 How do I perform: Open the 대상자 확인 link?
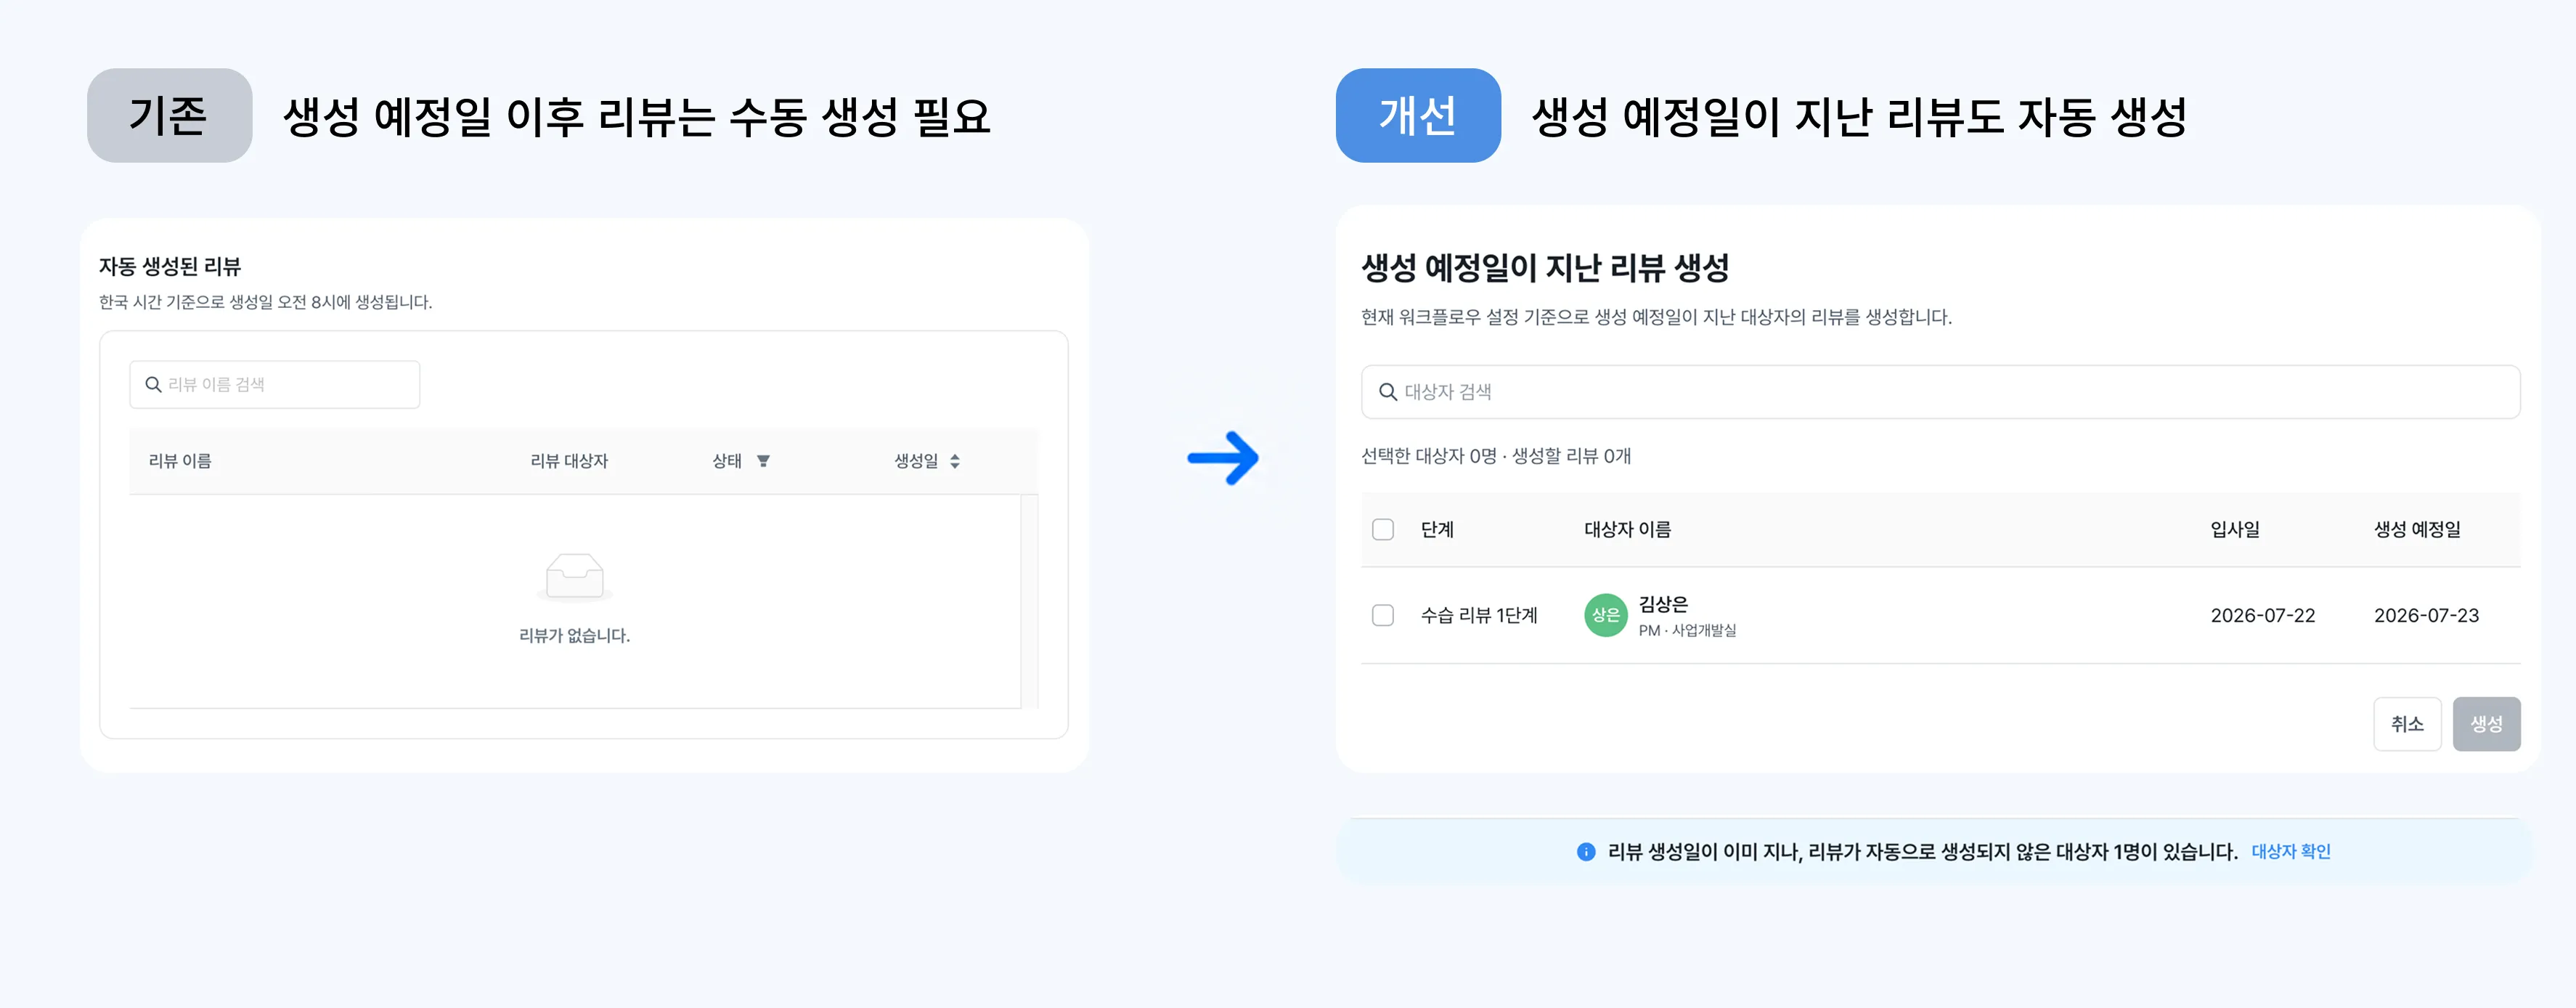click(x=2290, y=852)
